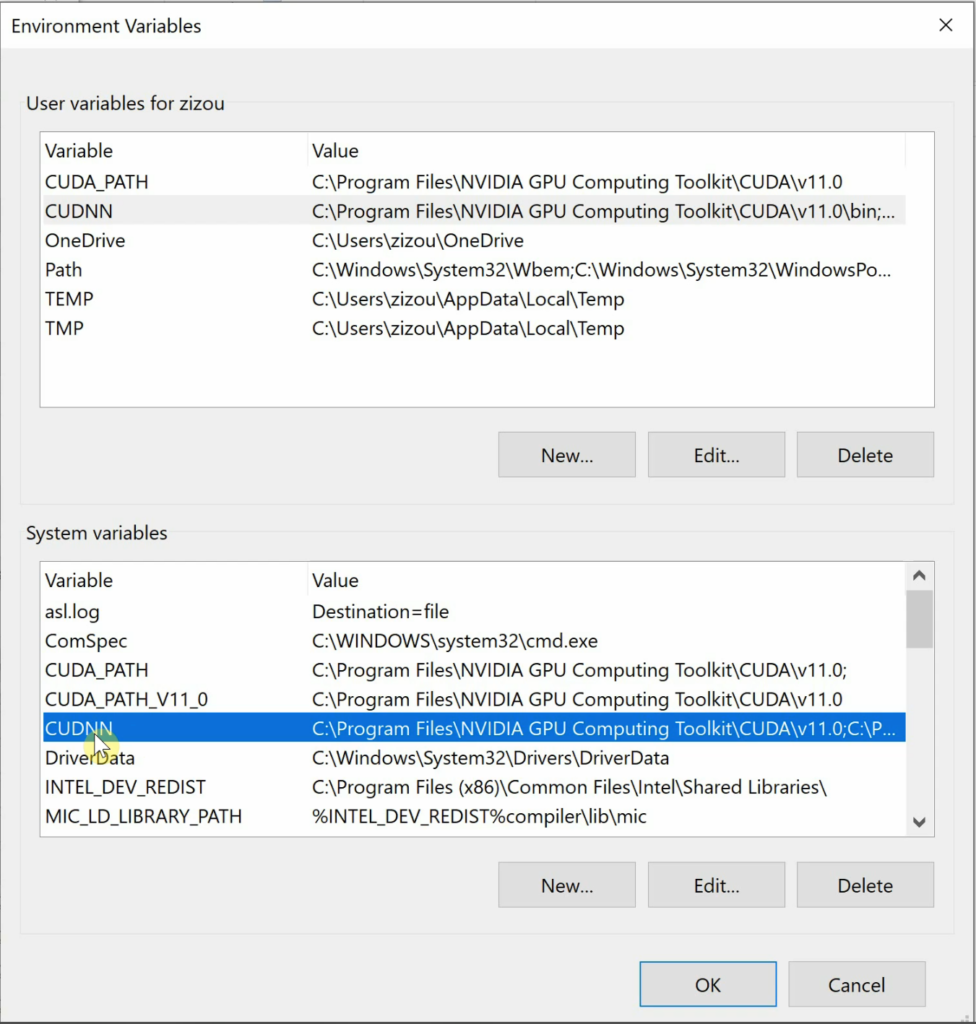This screenshot has height=1024, width=976.
Task: Sort by the Variable column header
Action: (78, 150)
